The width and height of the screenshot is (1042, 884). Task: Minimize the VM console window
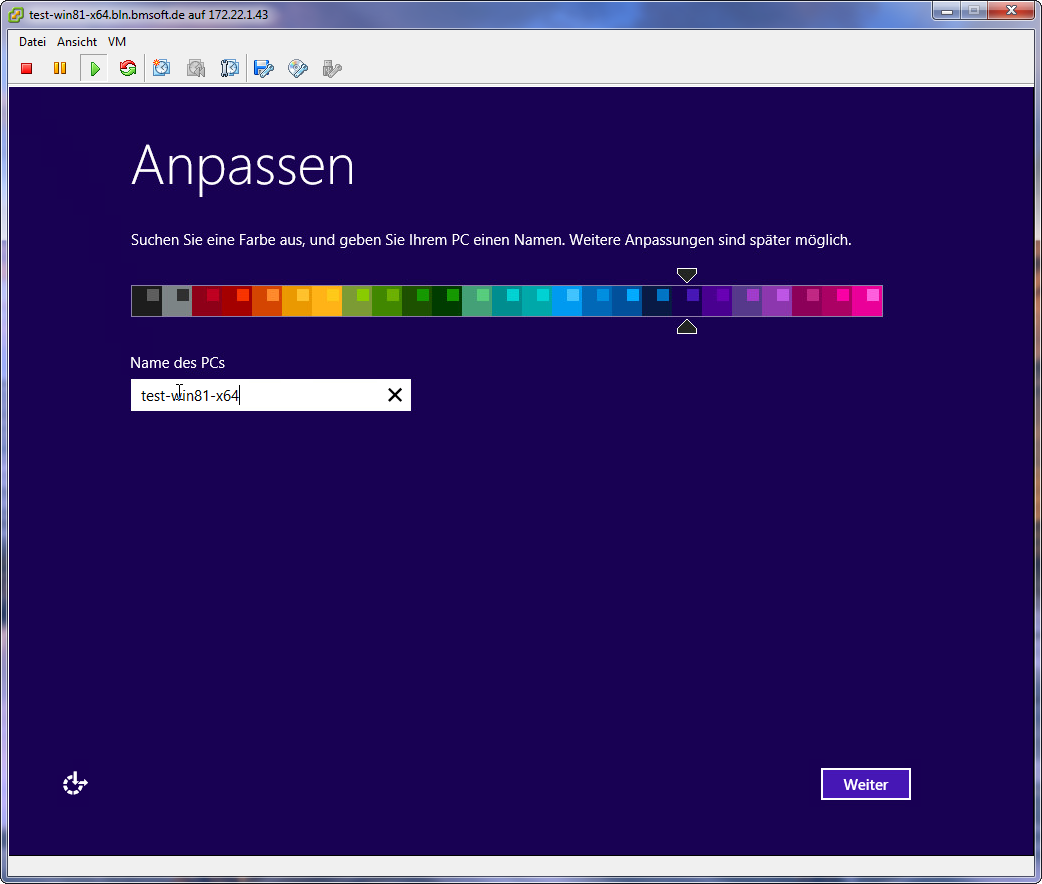click(x=947, y=11)
